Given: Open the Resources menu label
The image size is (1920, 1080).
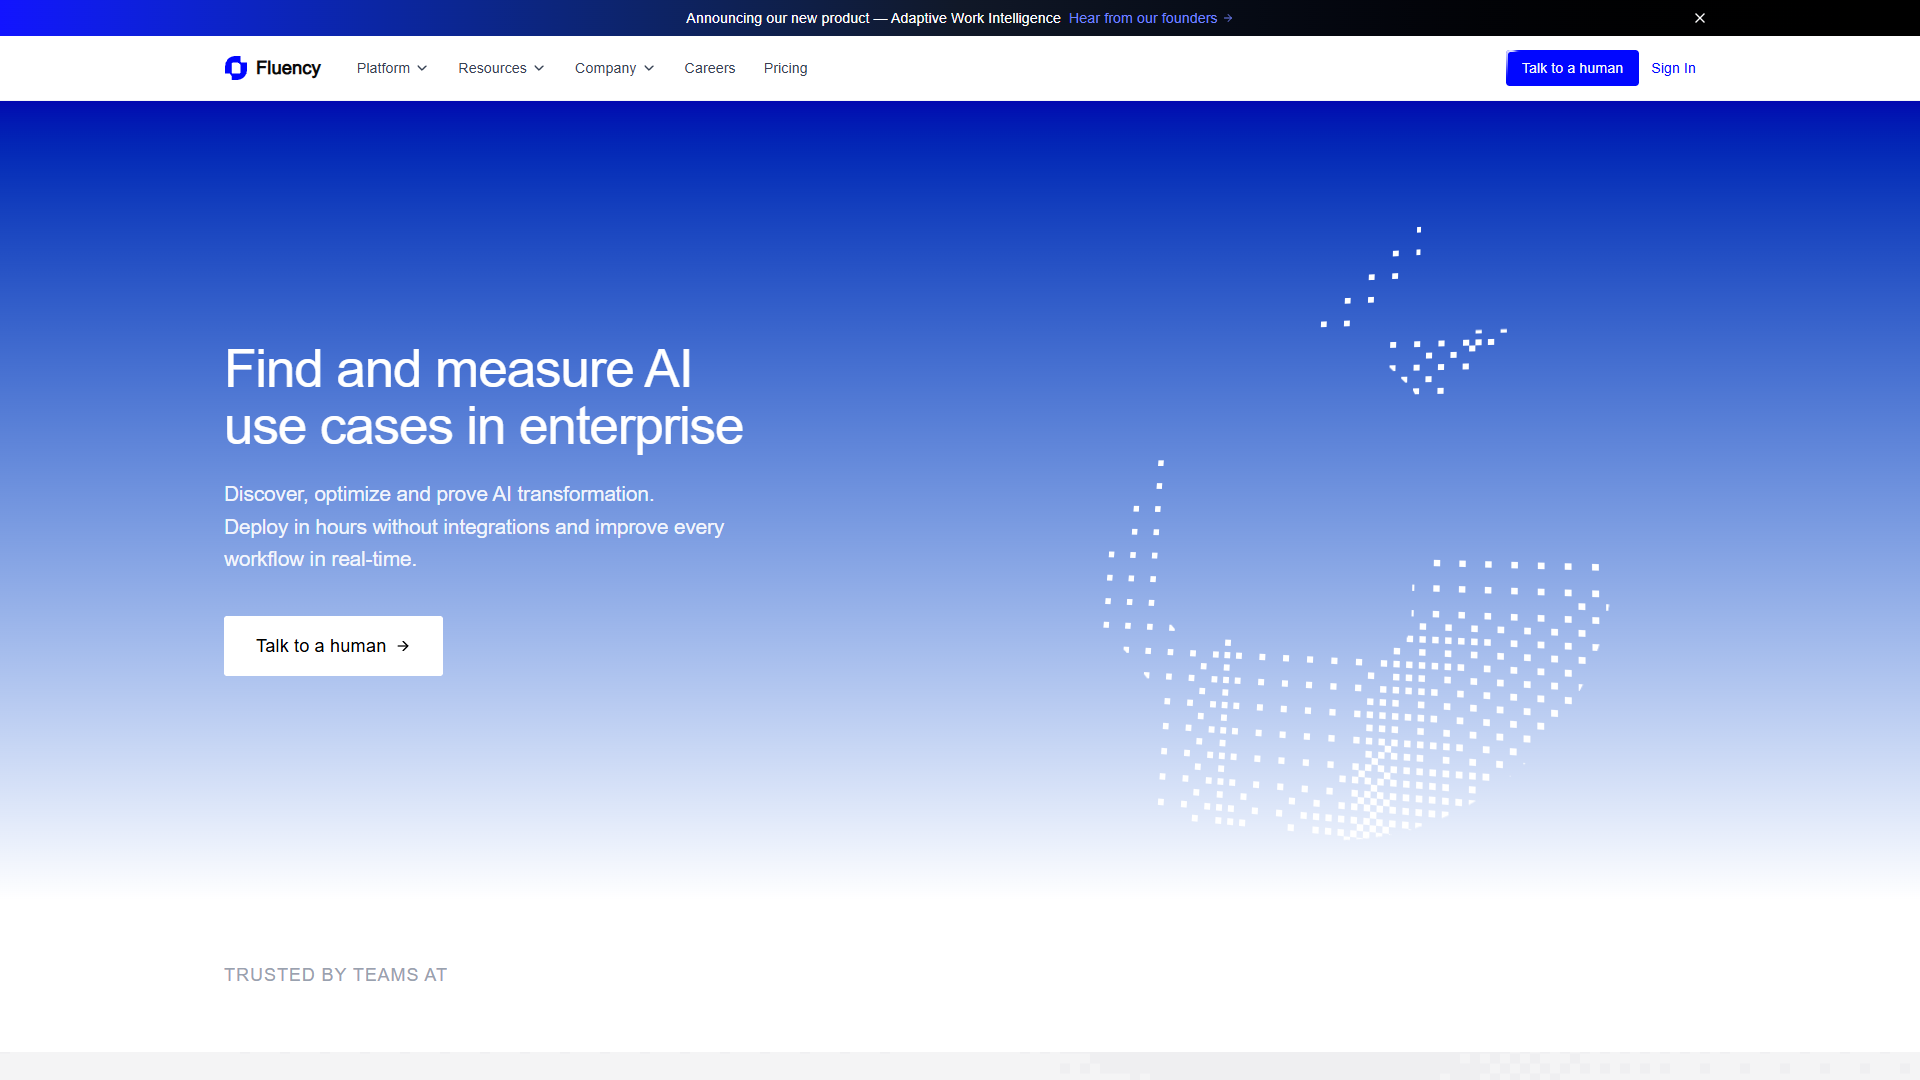Looking at the screenshot, I should click(x=492, y=68).
